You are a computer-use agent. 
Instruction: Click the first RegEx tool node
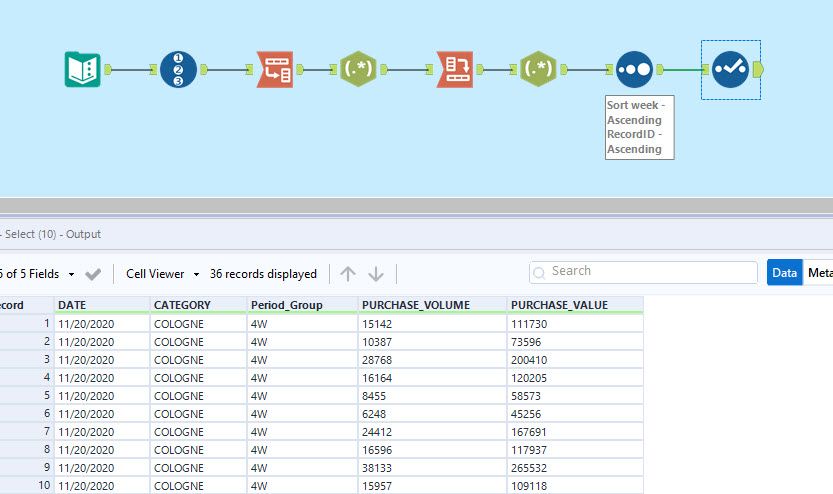click(x=360, y=69)
